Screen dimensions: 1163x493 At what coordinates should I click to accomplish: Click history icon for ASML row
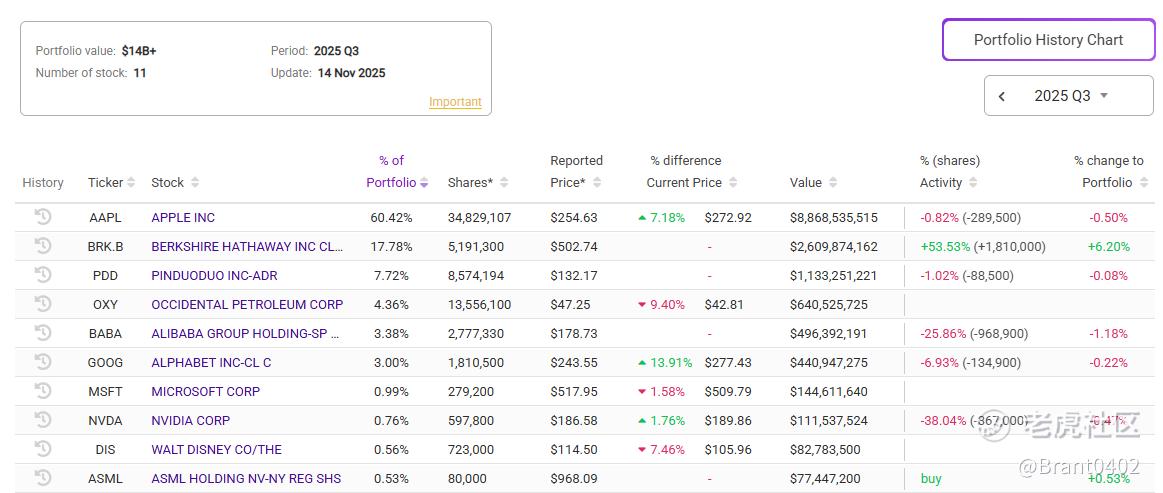[x=42, y=477]
